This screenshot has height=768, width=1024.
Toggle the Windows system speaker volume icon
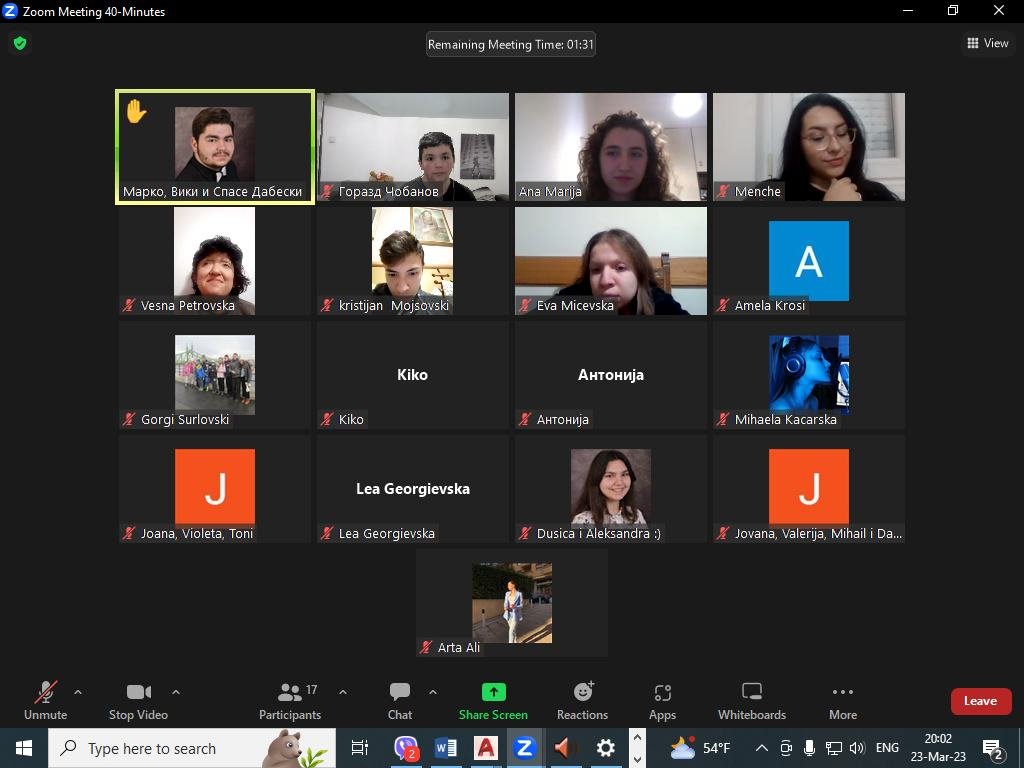(856, 748)
